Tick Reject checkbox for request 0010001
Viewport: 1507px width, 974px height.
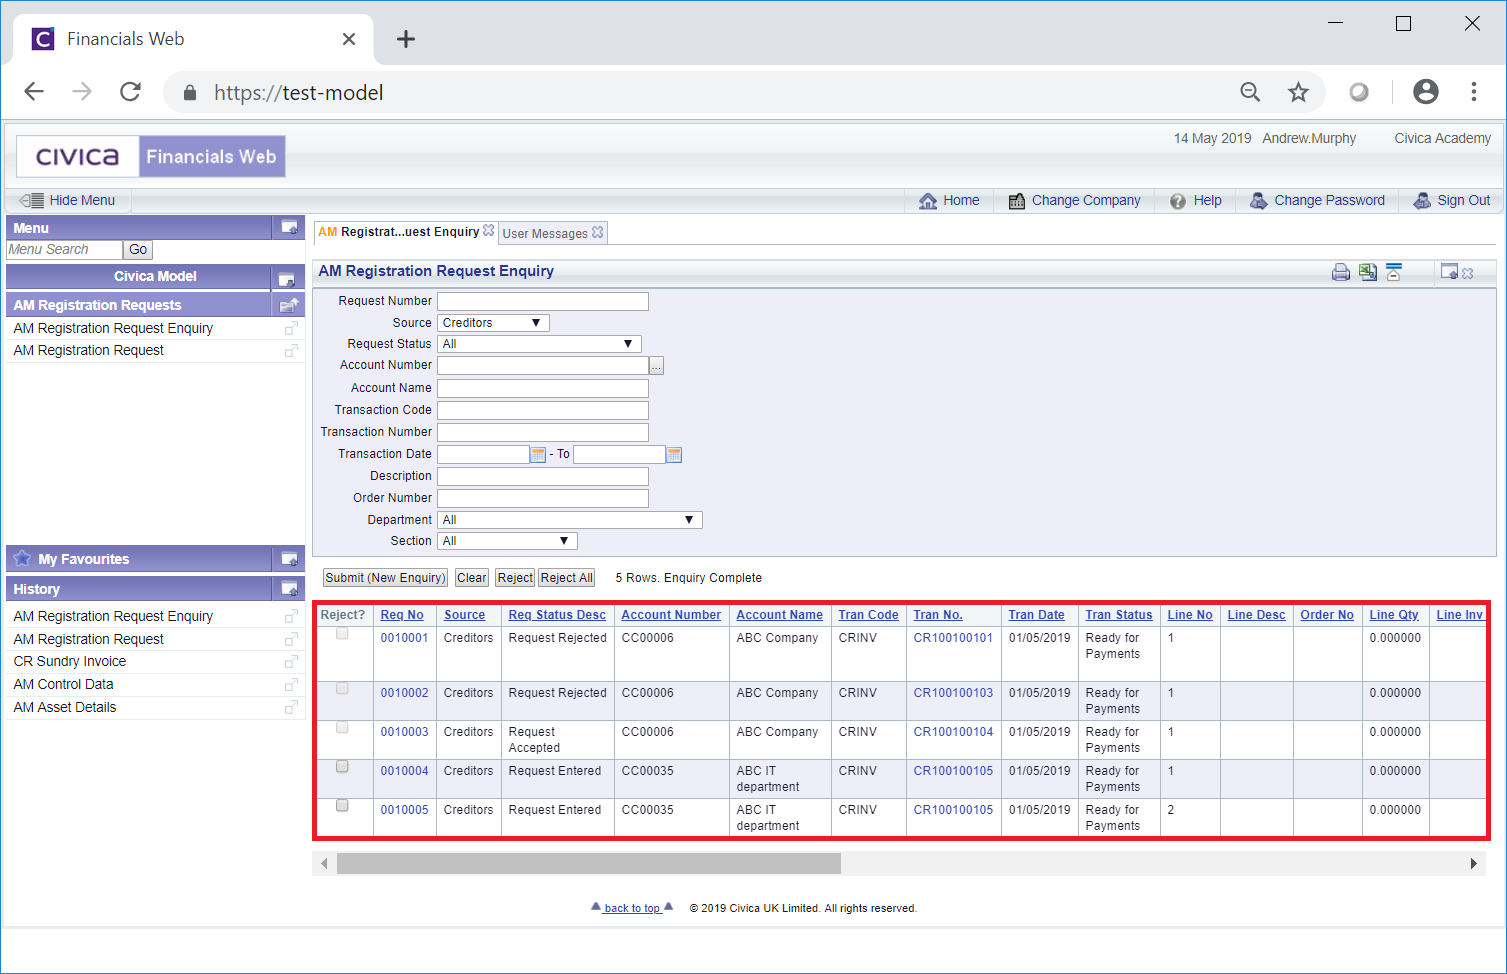click(342, 634)
